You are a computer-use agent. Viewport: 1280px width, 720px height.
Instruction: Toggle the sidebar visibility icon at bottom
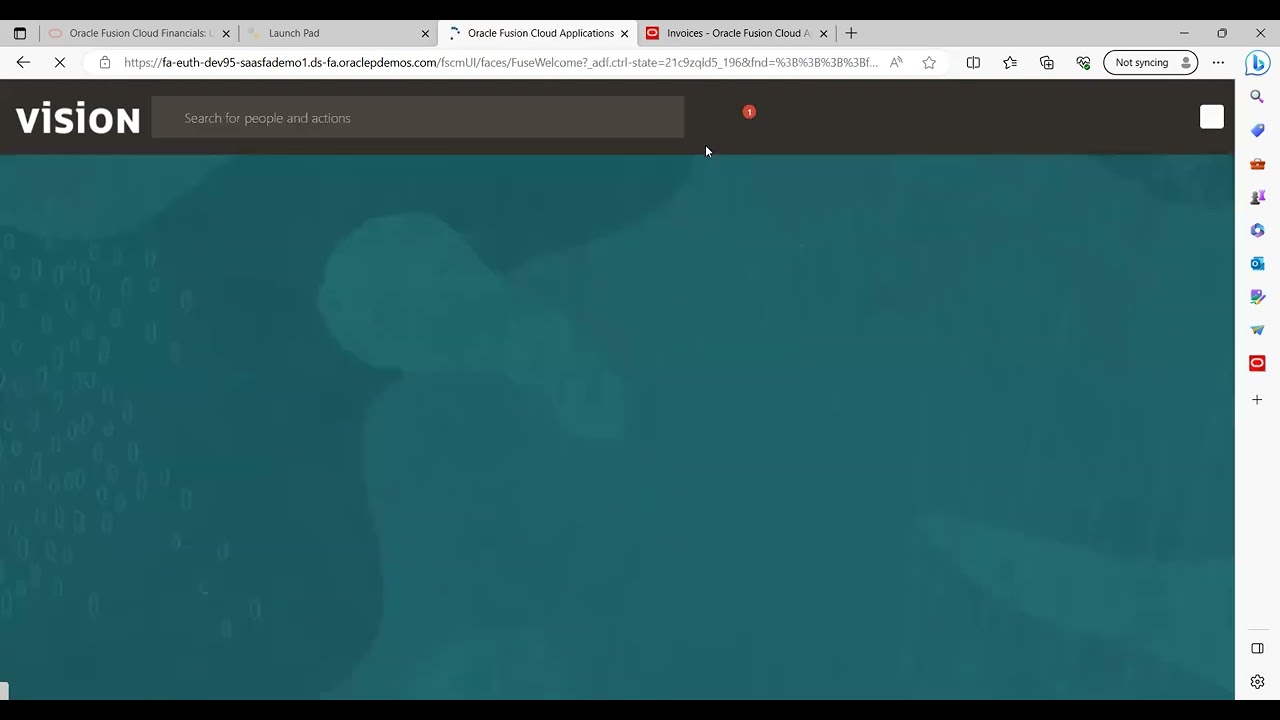pos(1257,648)
